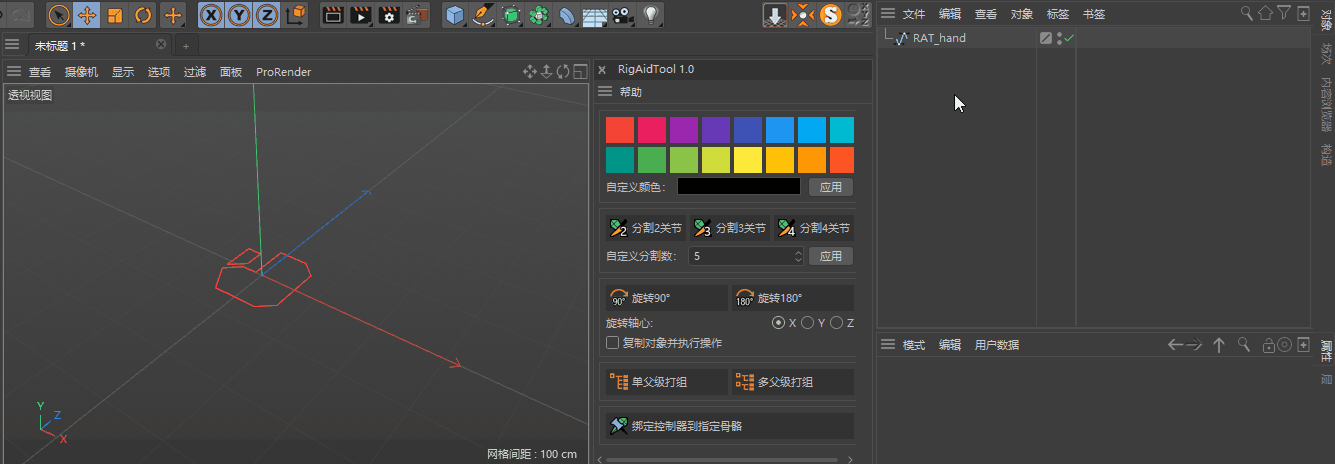Pick the teal green swatch

pos(620,160)
